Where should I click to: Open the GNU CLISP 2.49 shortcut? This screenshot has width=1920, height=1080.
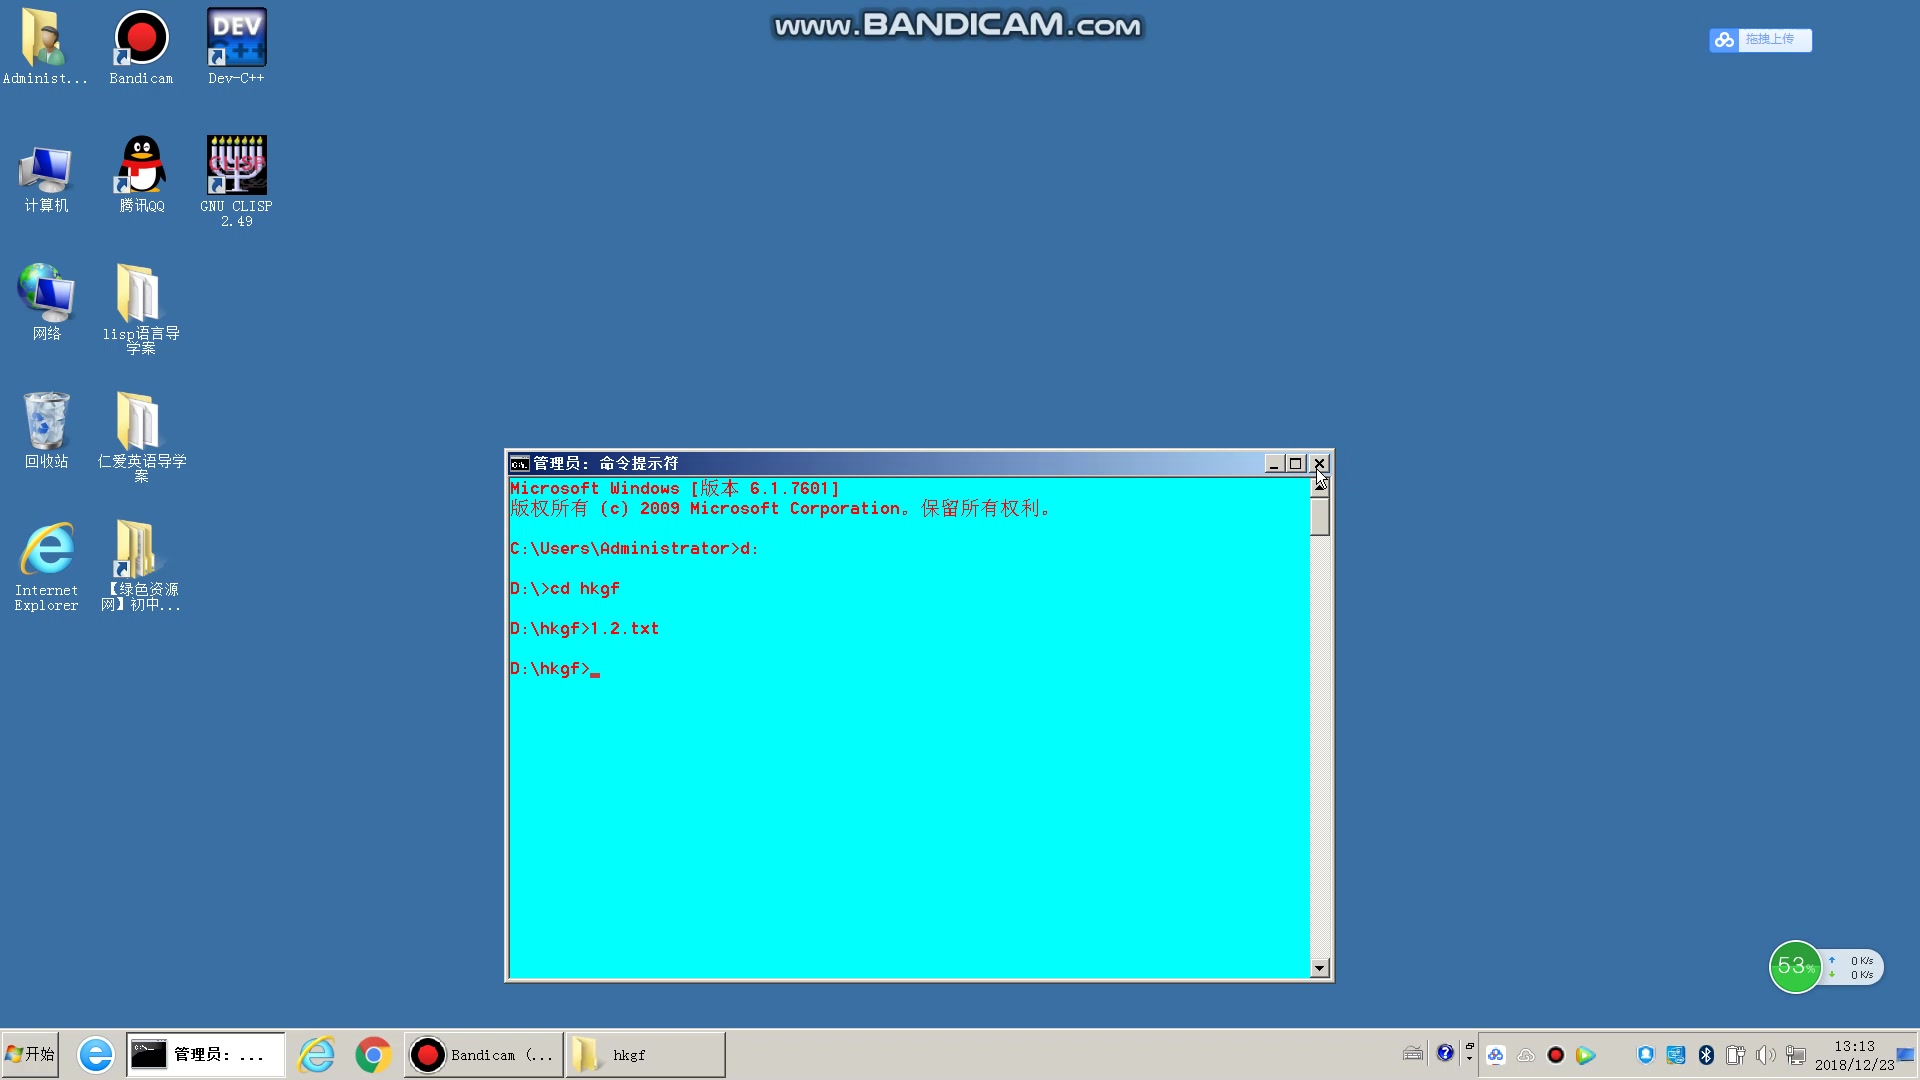pyautogui.click(x=236, y=181)
